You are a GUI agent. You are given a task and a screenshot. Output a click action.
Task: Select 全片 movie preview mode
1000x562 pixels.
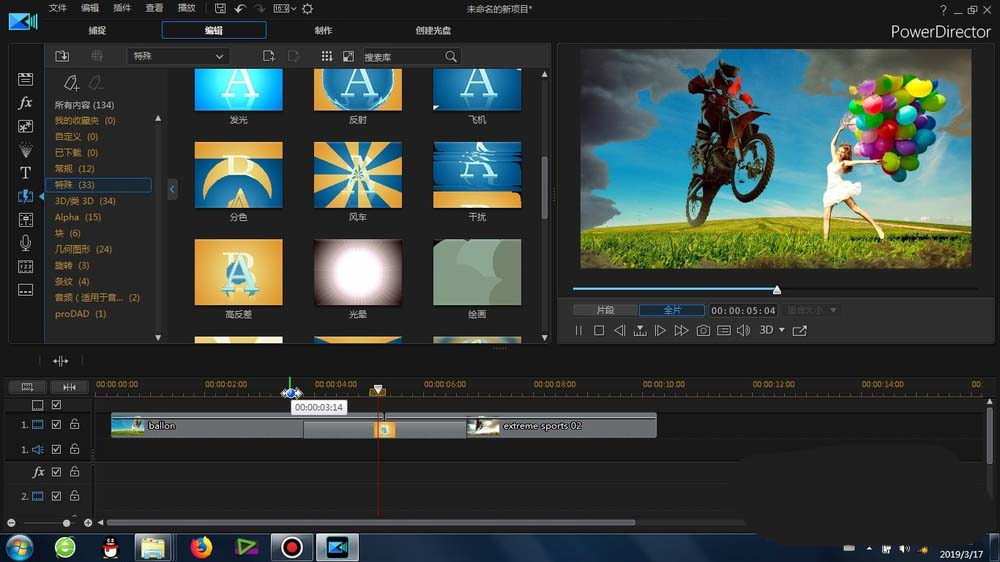(x=672, y=310)
